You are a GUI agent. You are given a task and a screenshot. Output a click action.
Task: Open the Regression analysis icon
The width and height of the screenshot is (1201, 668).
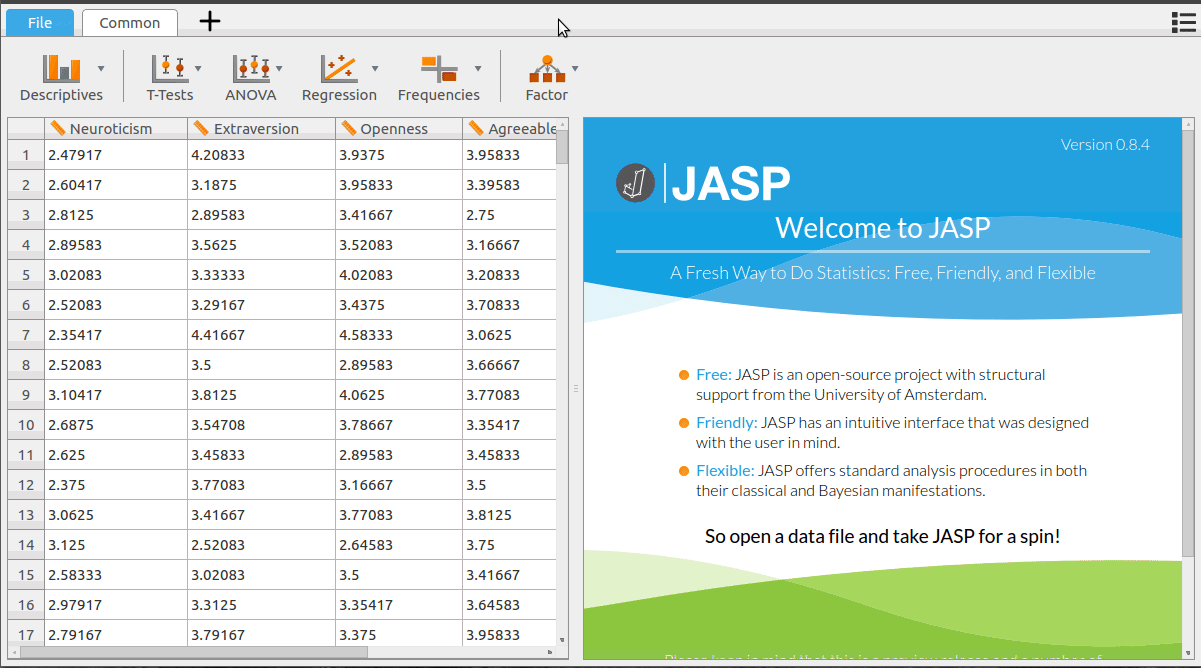point(339,68)
